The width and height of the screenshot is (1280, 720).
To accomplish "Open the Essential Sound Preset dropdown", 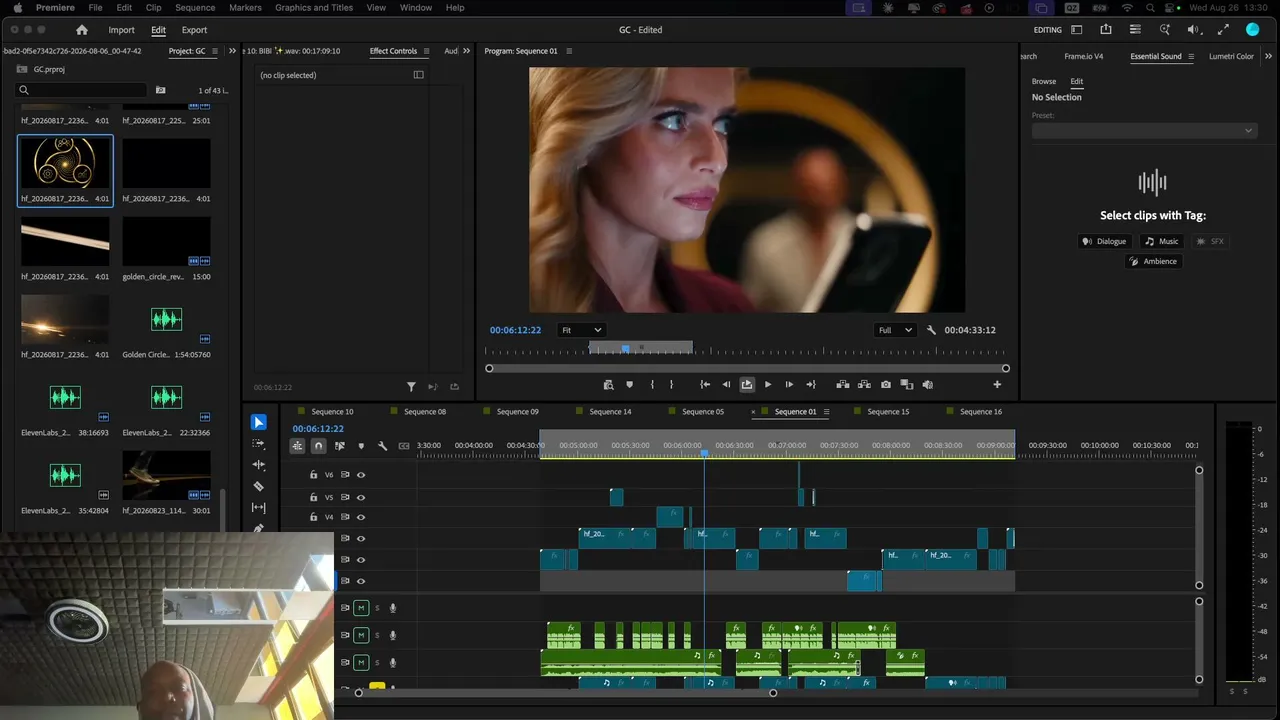I will [x=1144, y=130].
